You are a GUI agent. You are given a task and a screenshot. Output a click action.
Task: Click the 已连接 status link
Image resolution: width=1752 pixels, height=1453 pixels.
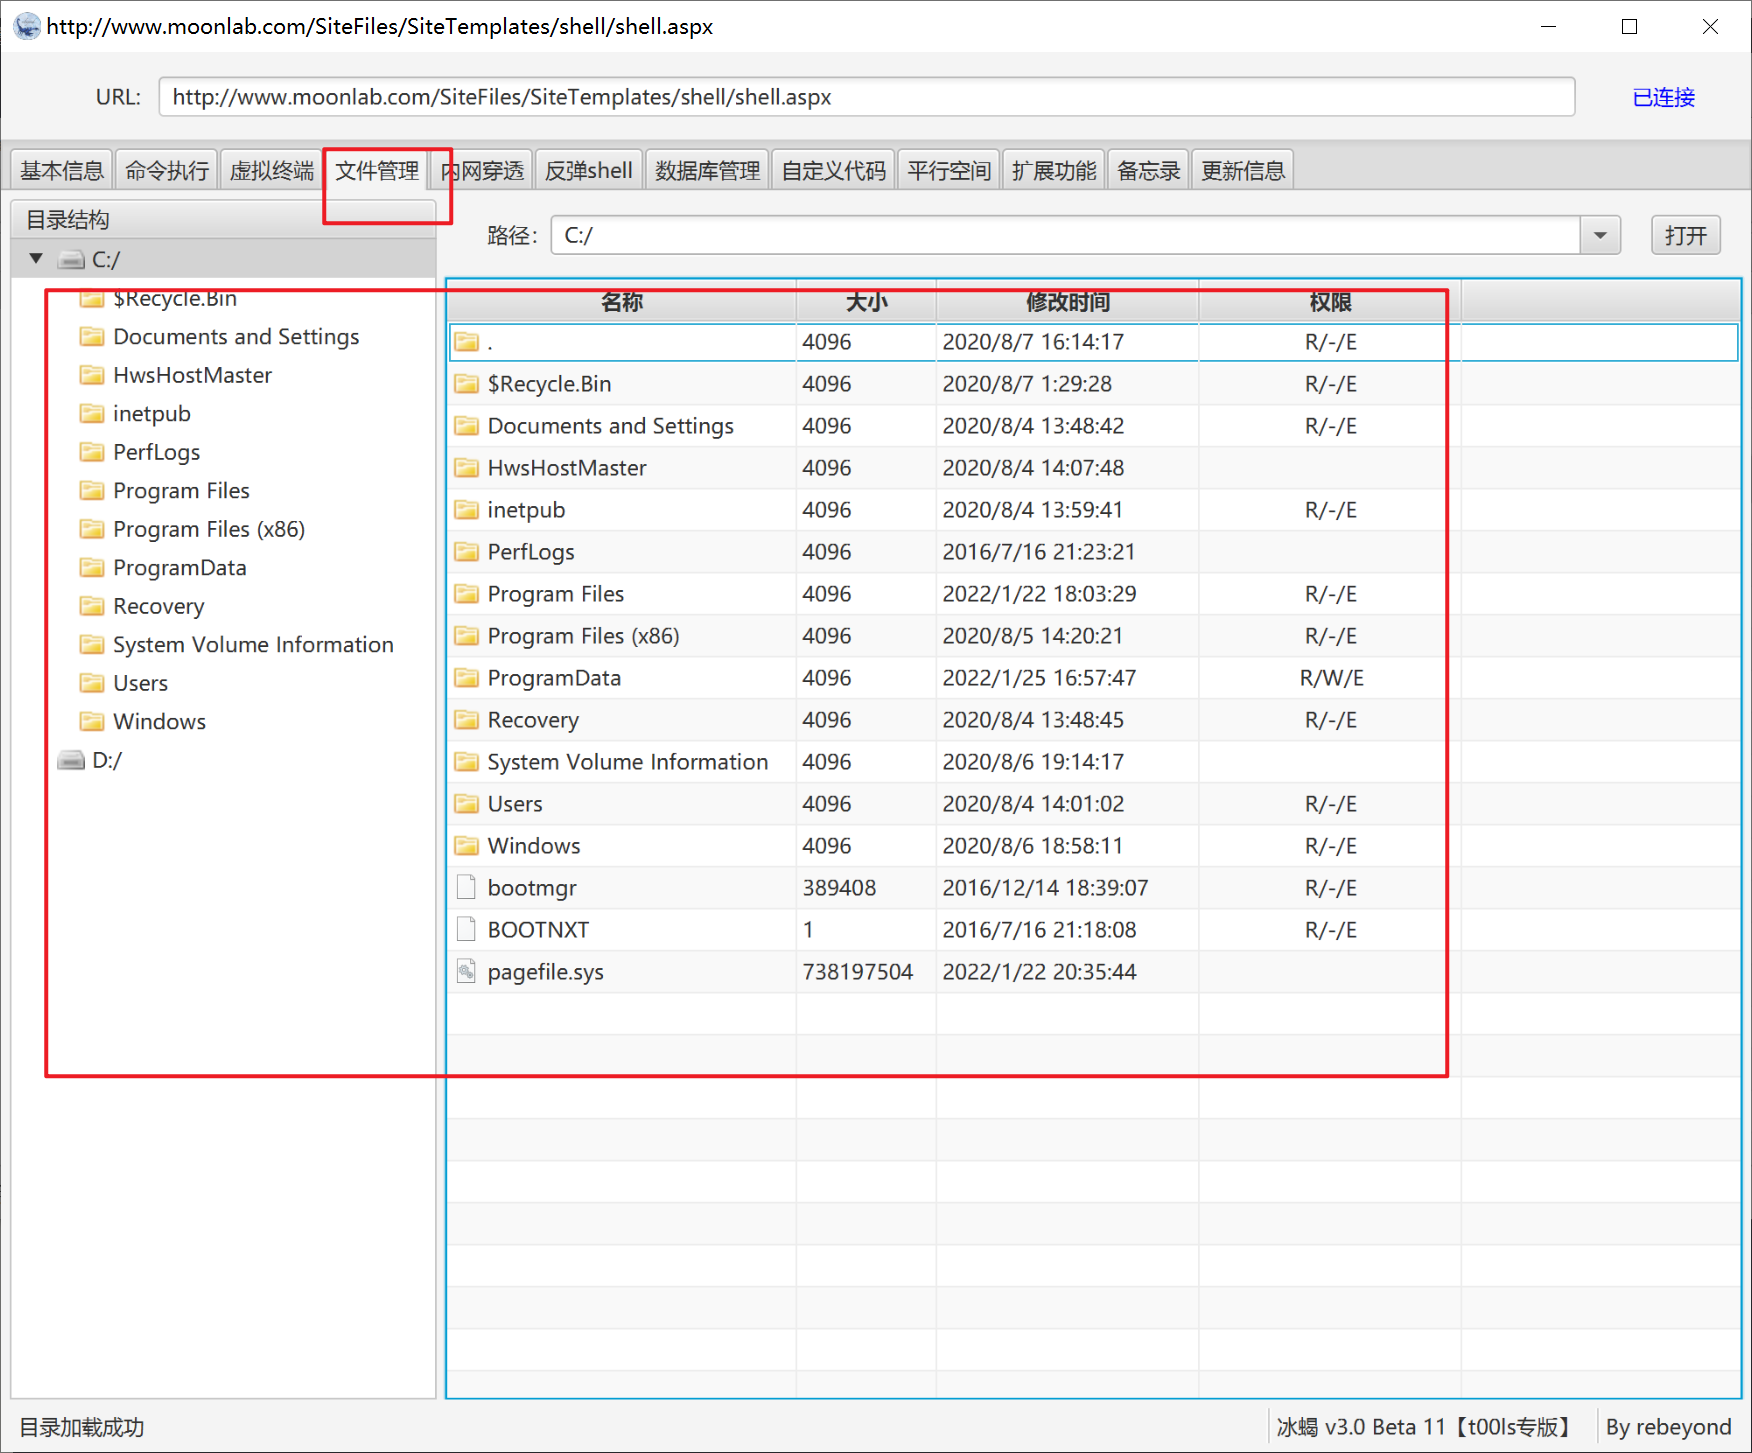1664,97
